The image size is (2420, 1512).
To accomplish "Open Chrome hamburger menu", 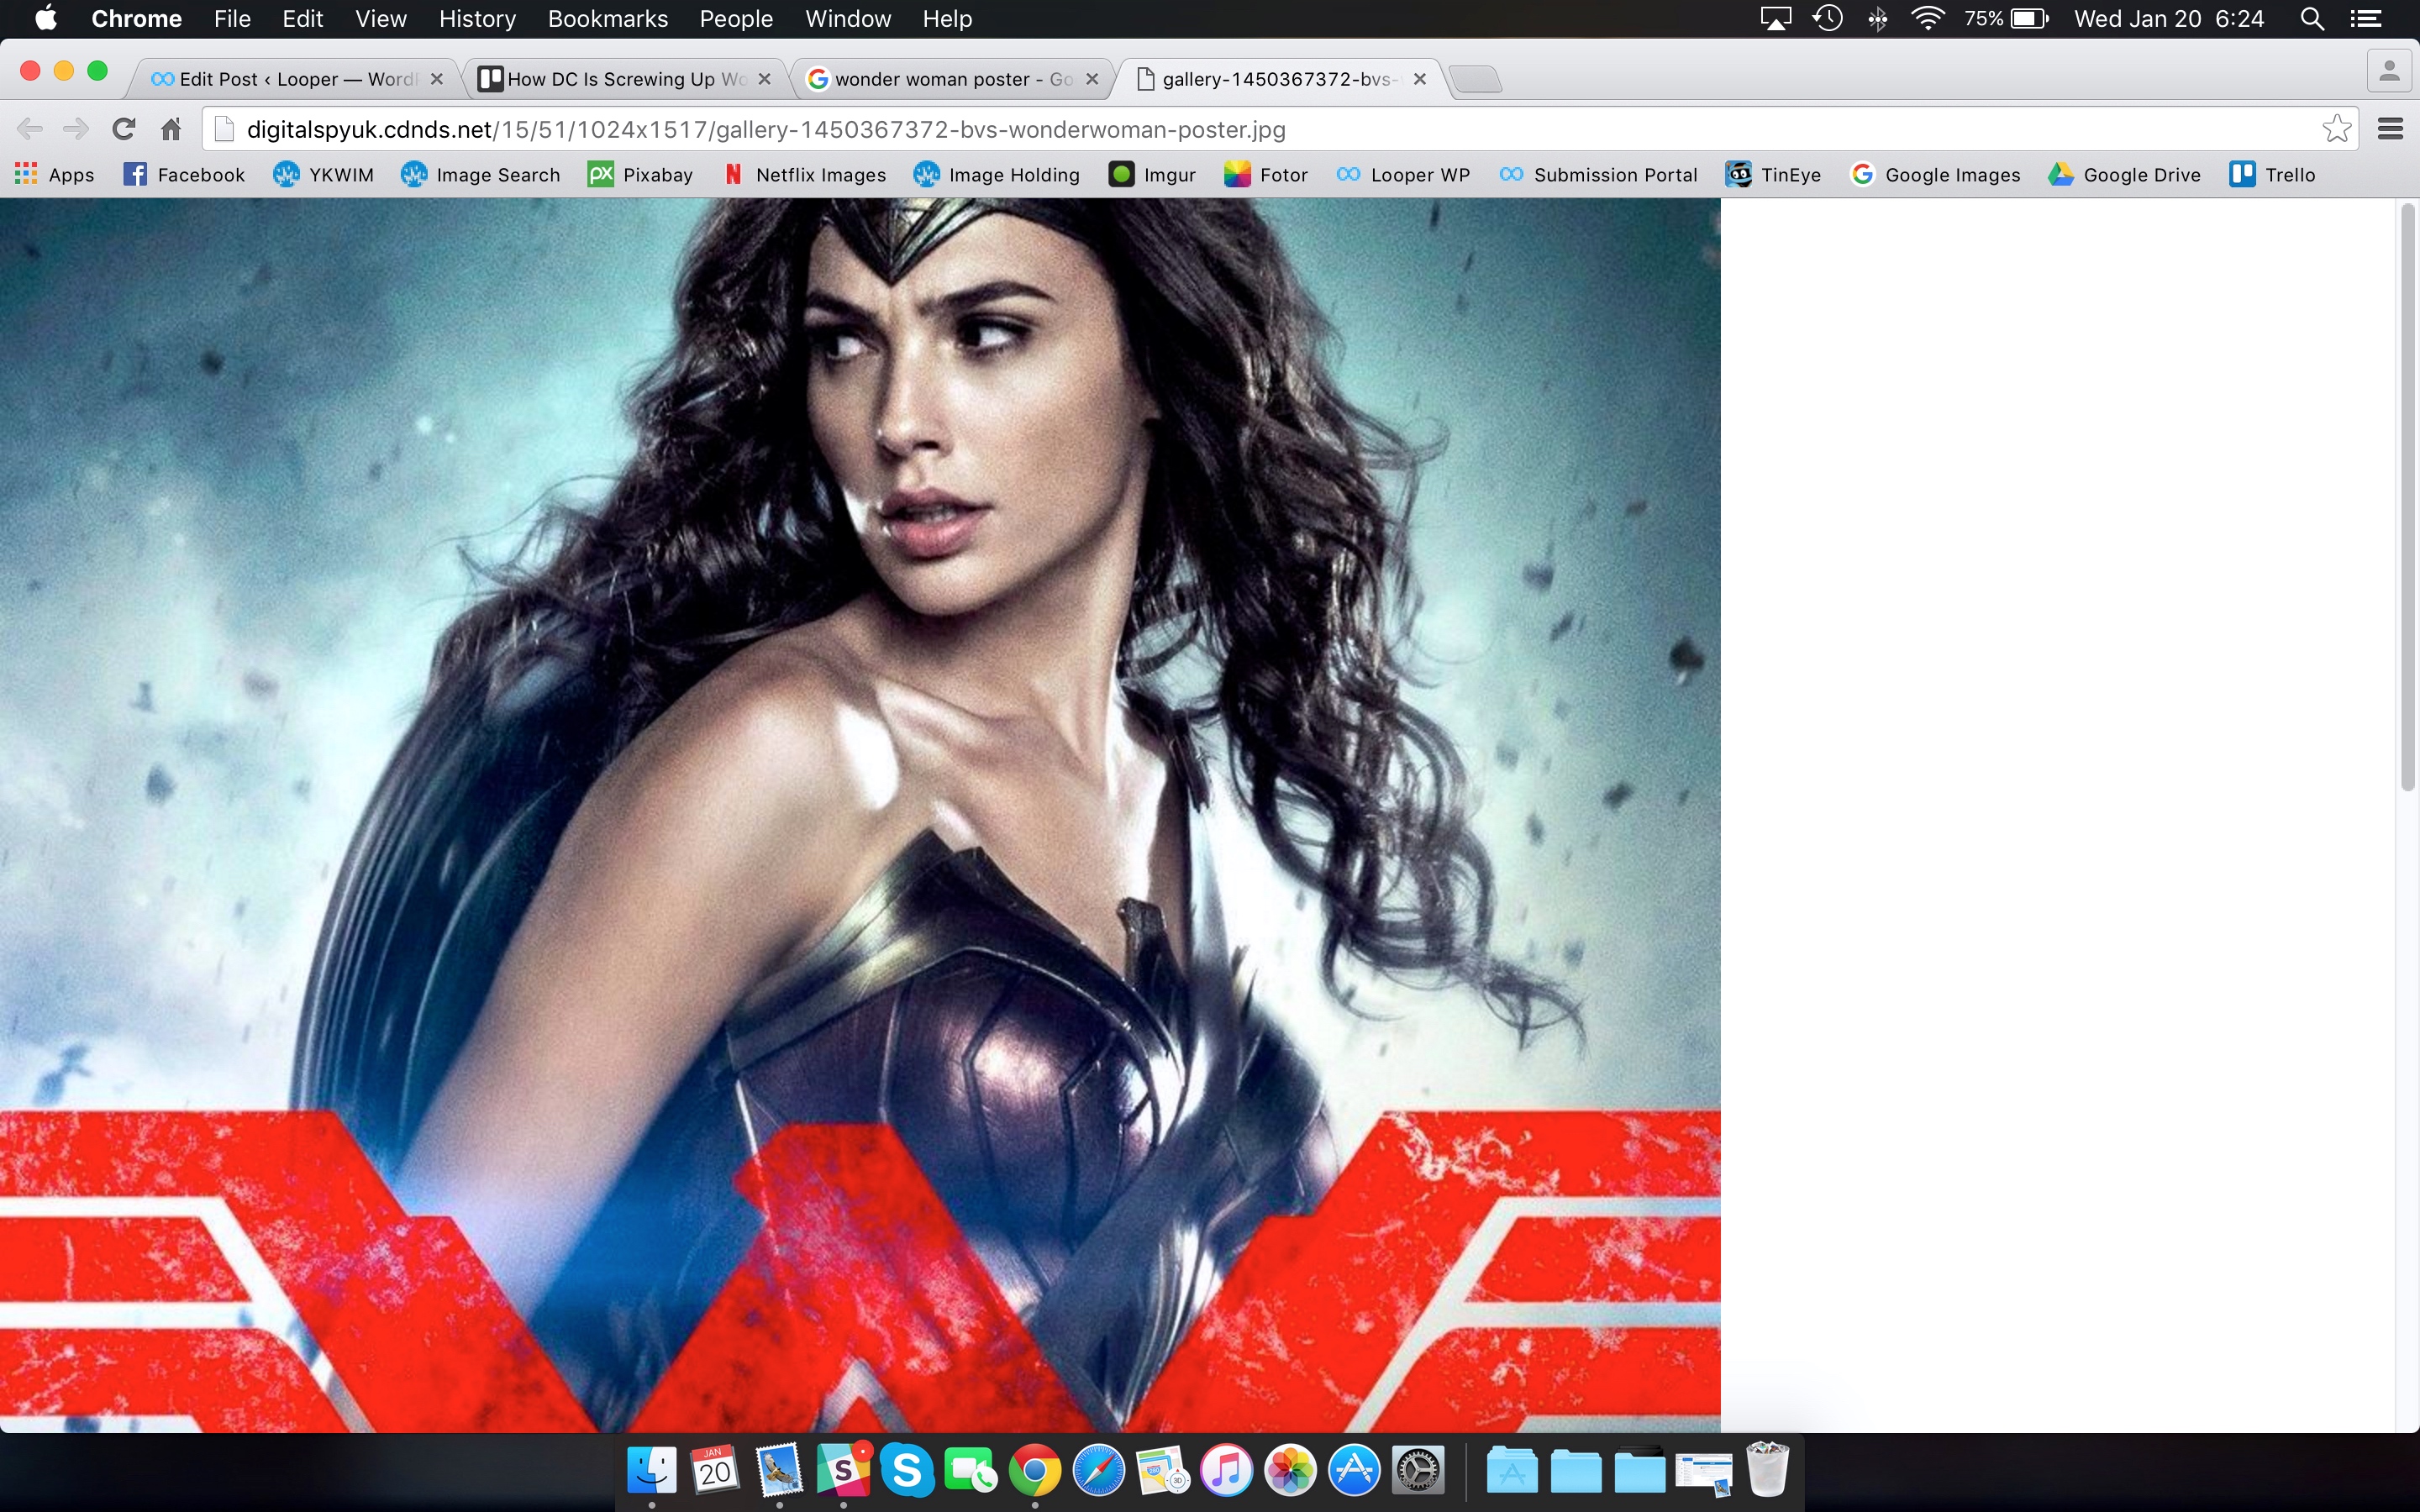I will 2390,129.
